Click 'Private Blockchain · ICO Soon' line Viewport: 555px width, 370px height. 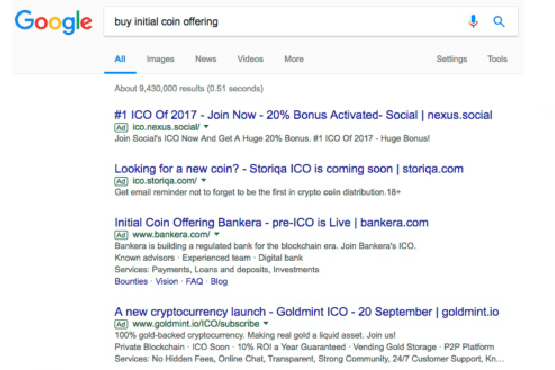[x=304, y=347]
